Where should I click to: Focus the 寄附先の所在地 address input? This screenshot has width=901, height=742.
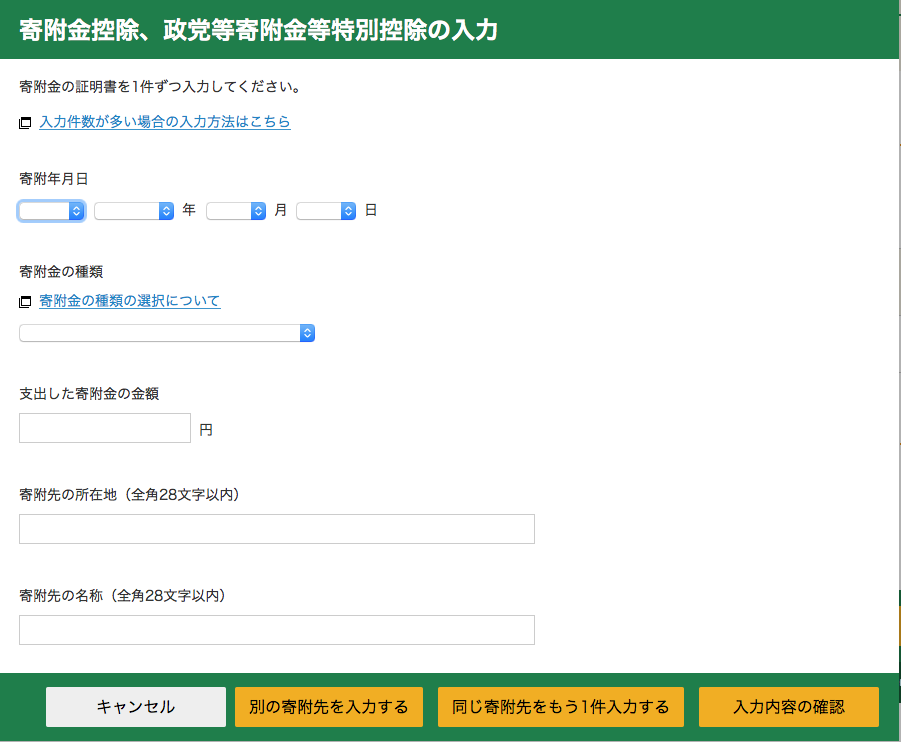point(277,529)
